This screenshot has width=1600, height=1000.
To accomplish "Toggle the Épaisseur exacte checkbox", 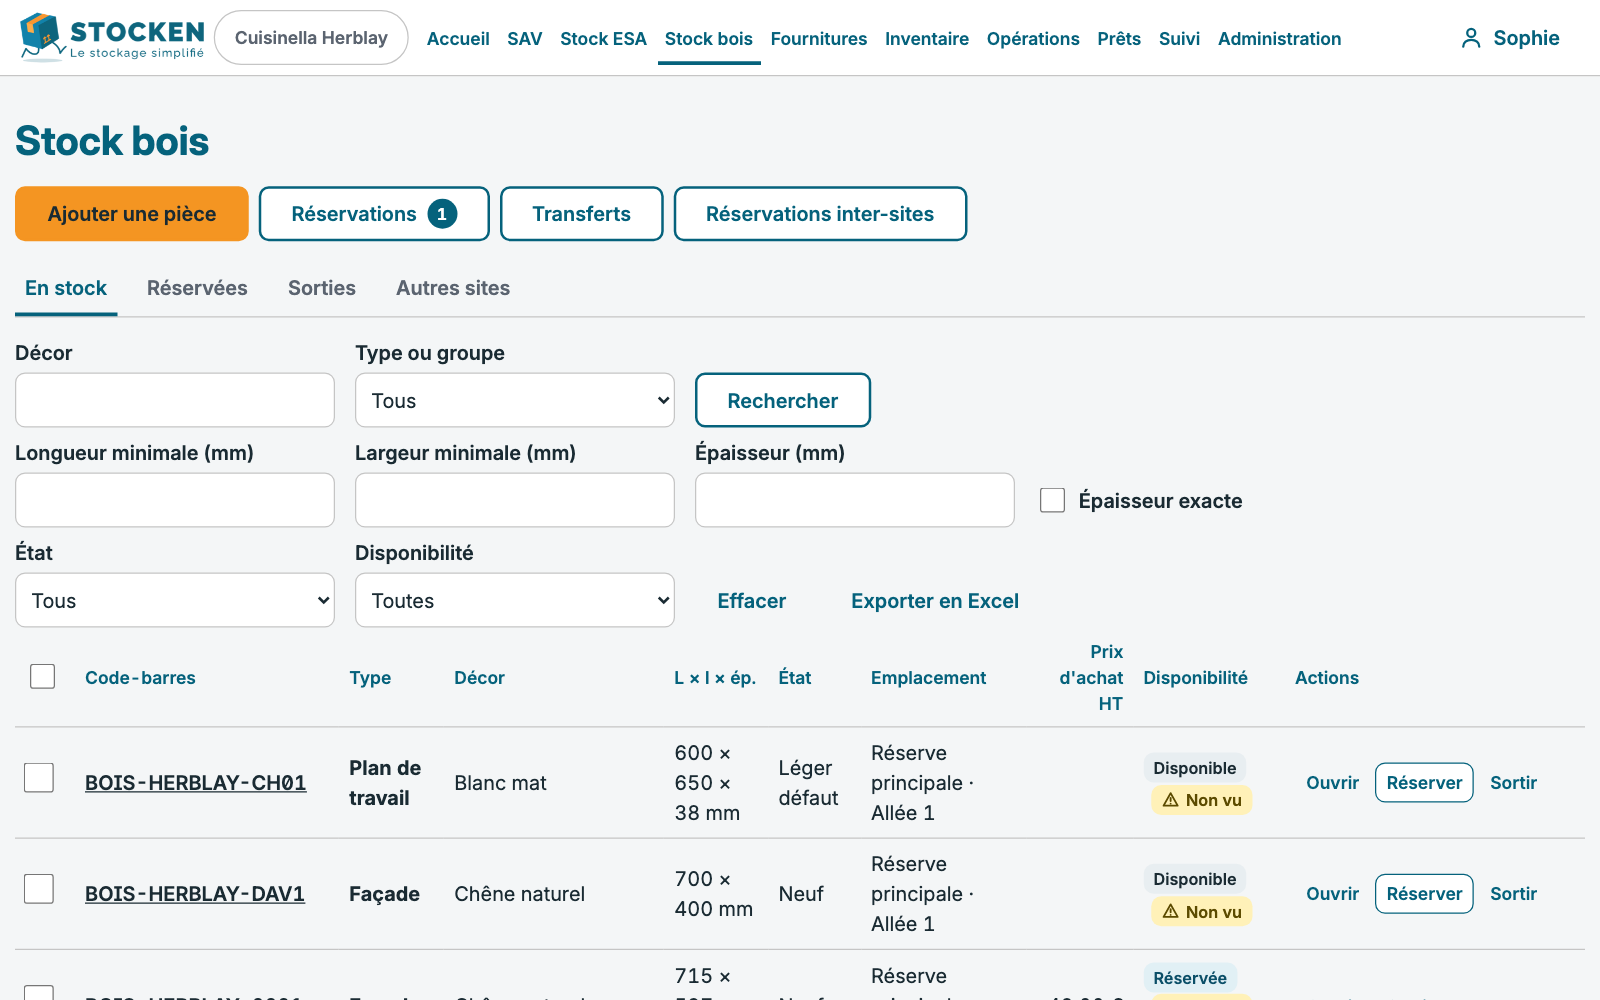I will (1052, 500).
